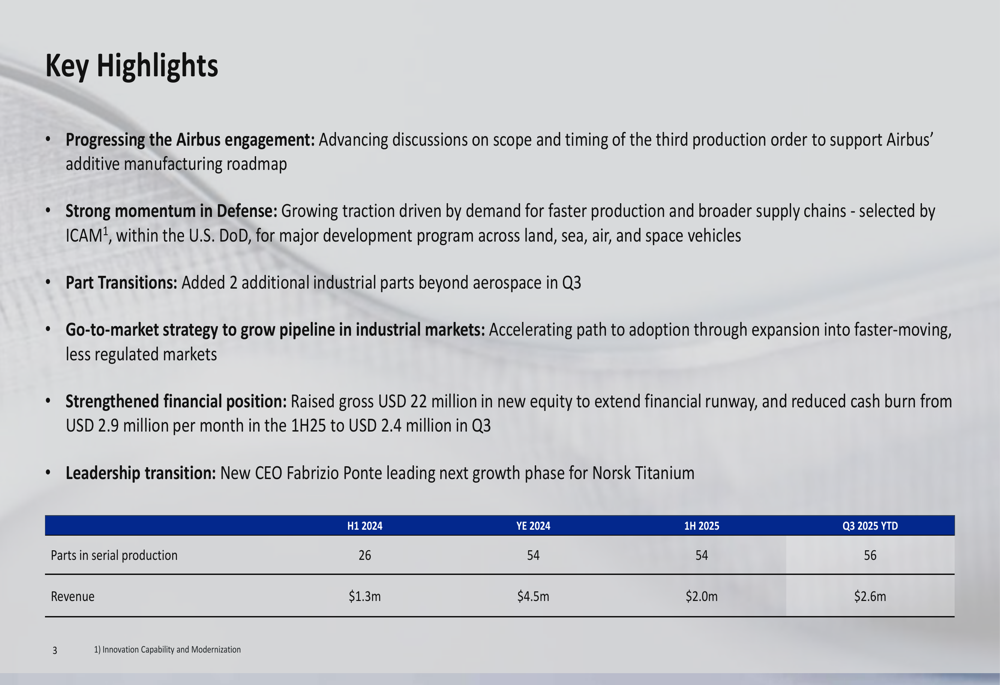Select the Part Transitions bullet heading
Viewport: 1000px width, 685px height.
point(121,283)
